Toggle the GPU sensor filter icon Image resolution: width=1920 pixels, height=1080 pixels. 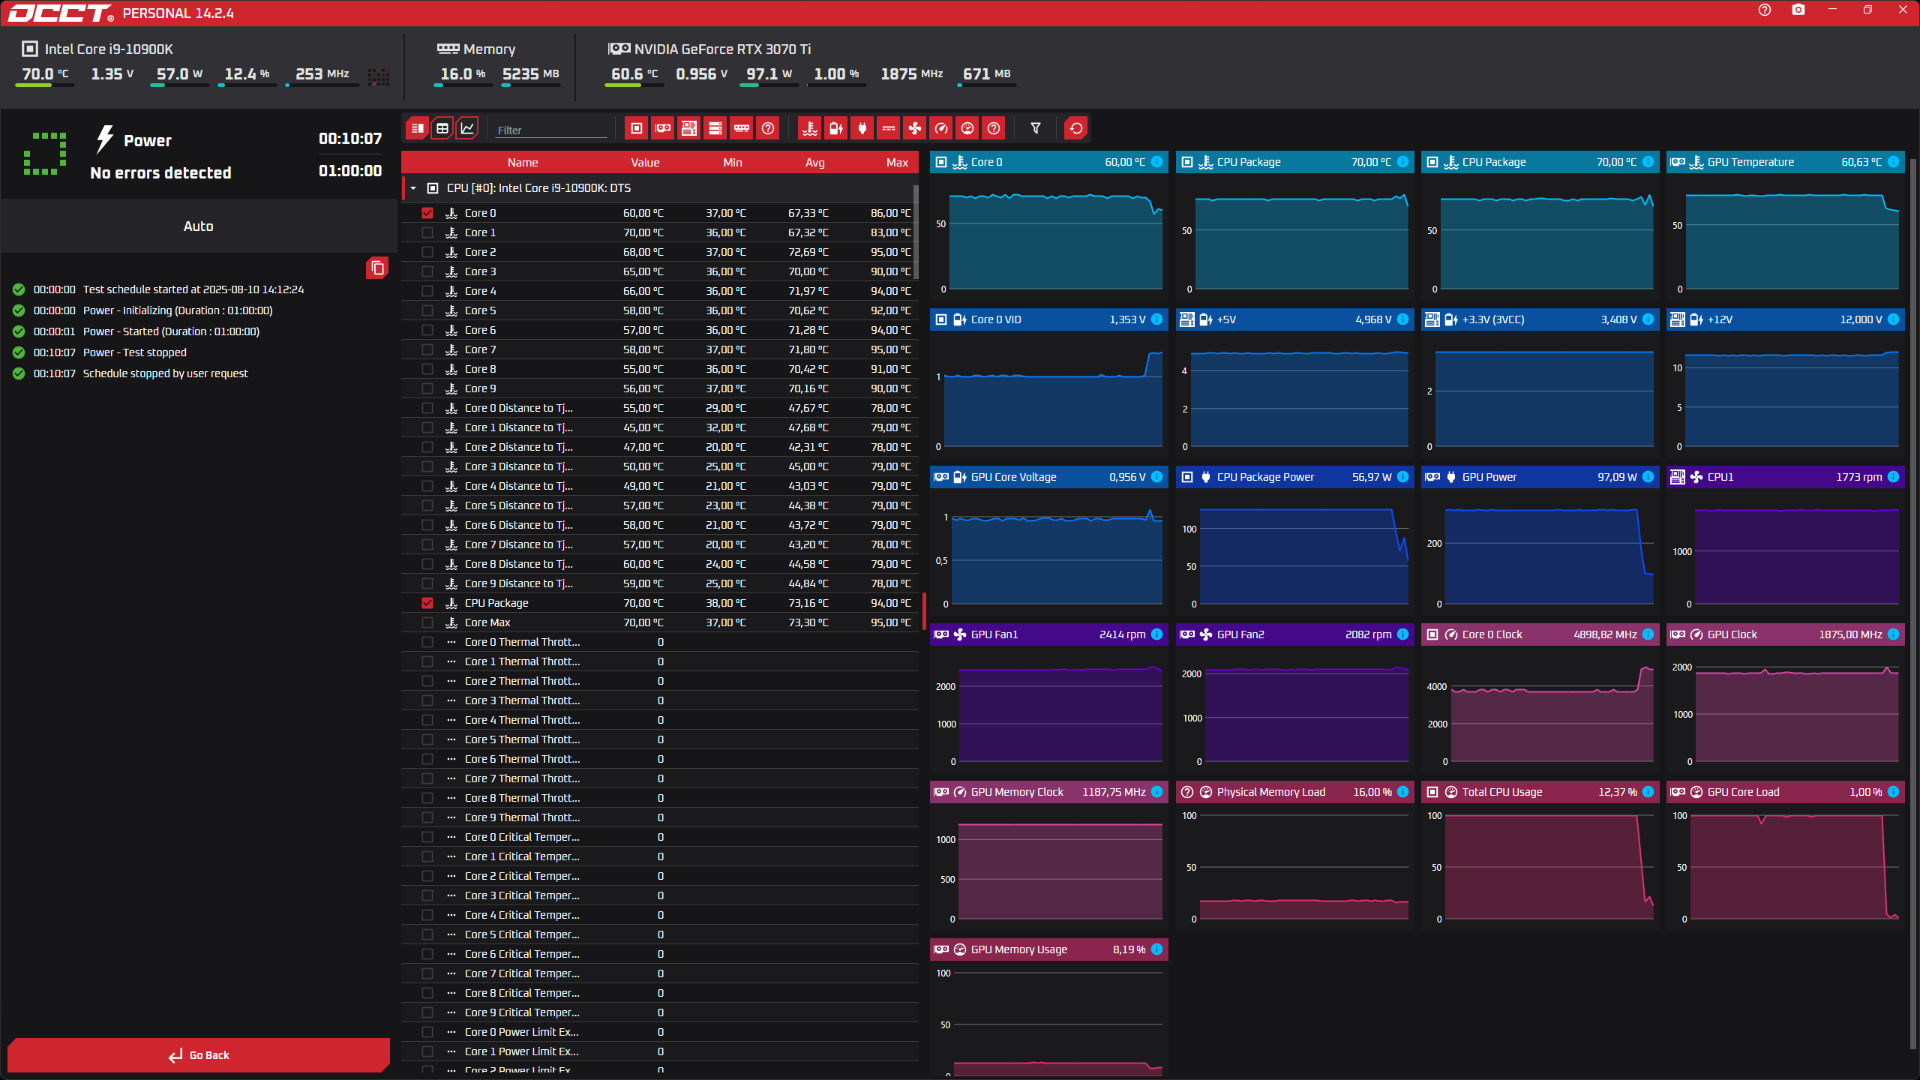[x=662, y=128]
